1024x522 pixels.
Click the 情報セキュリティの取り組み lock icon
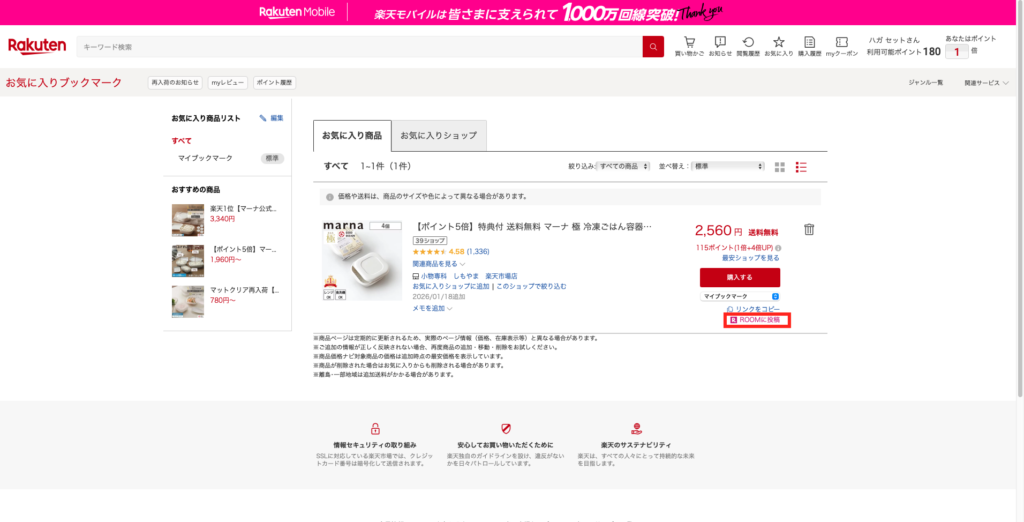click(x=375, y=429)
